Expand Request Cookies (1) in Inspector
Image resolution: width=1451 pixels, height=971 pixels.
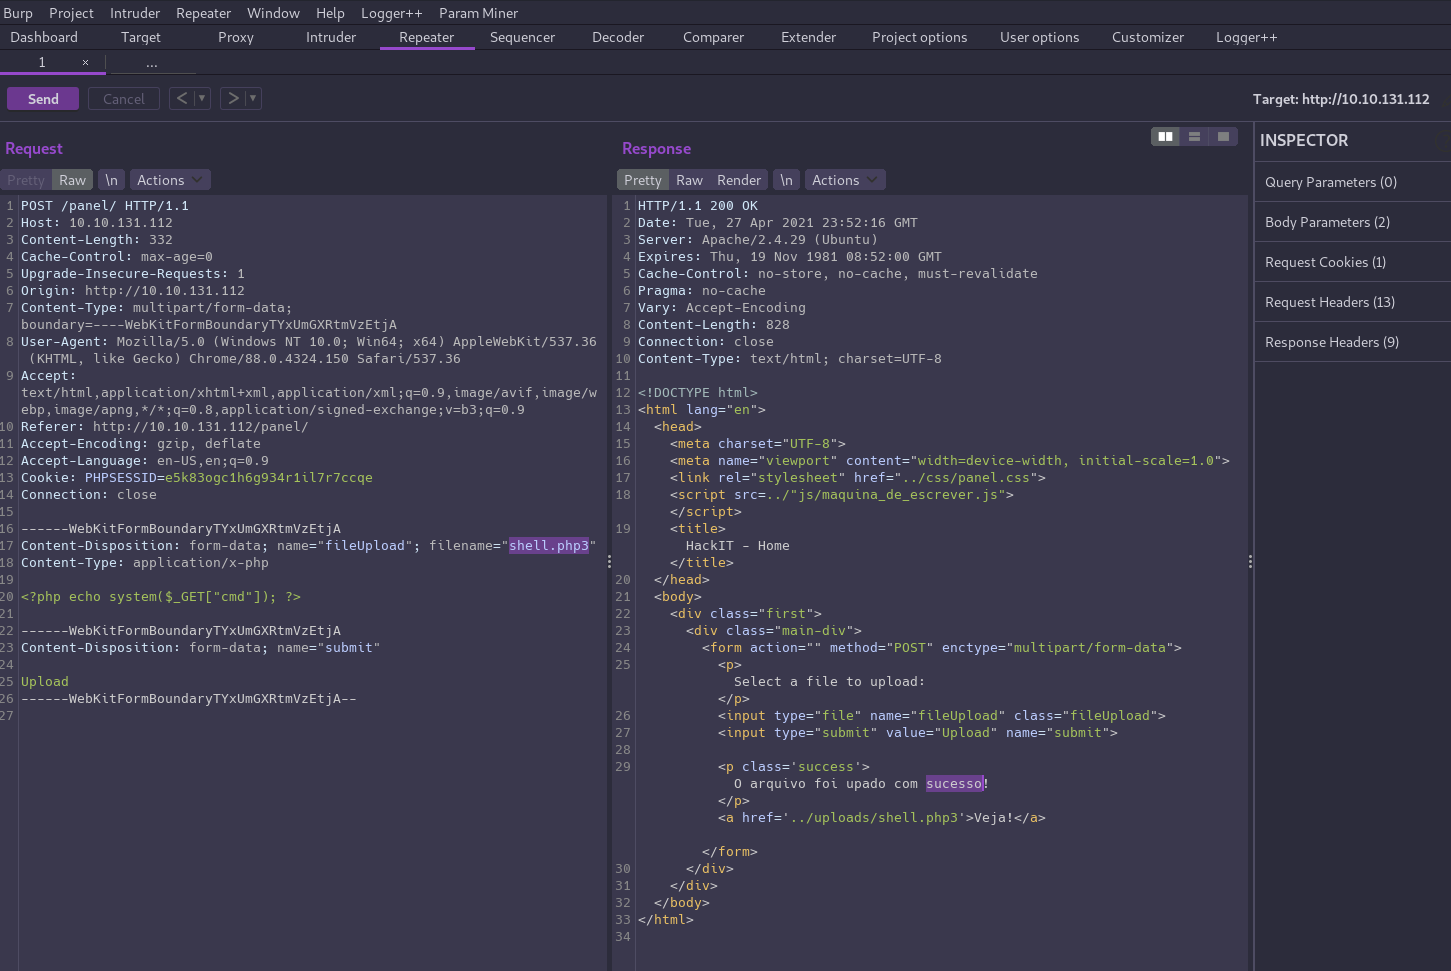click(x=1352, y=262)
